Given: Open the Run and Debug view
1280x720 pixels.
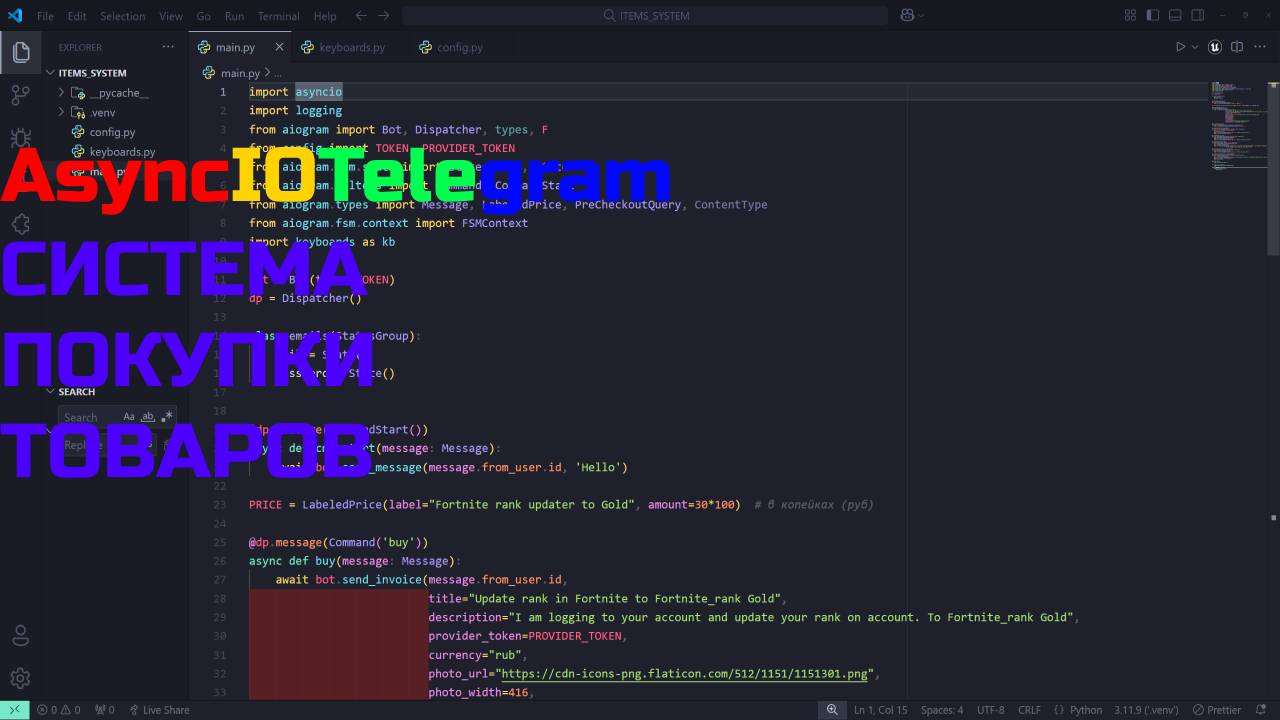Looking at the screenshot, I should pos(20,138).
